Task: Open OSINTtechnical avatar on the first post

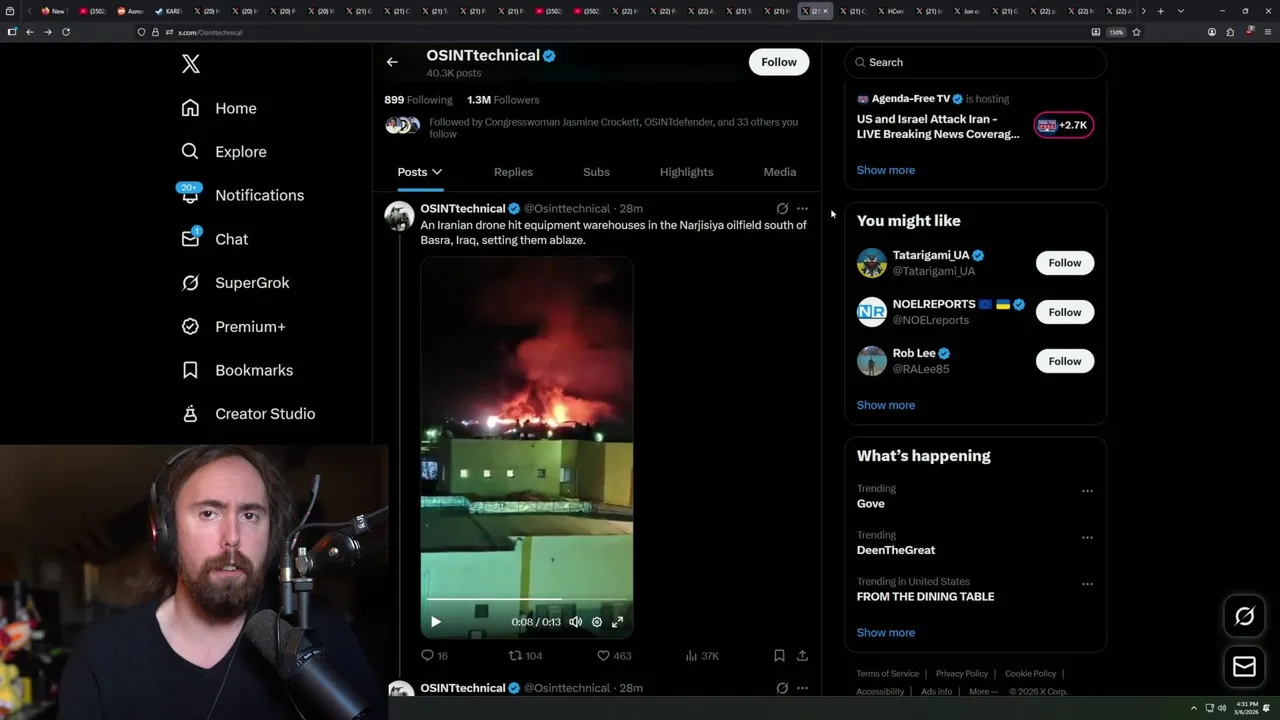Action: pos(399,216)
